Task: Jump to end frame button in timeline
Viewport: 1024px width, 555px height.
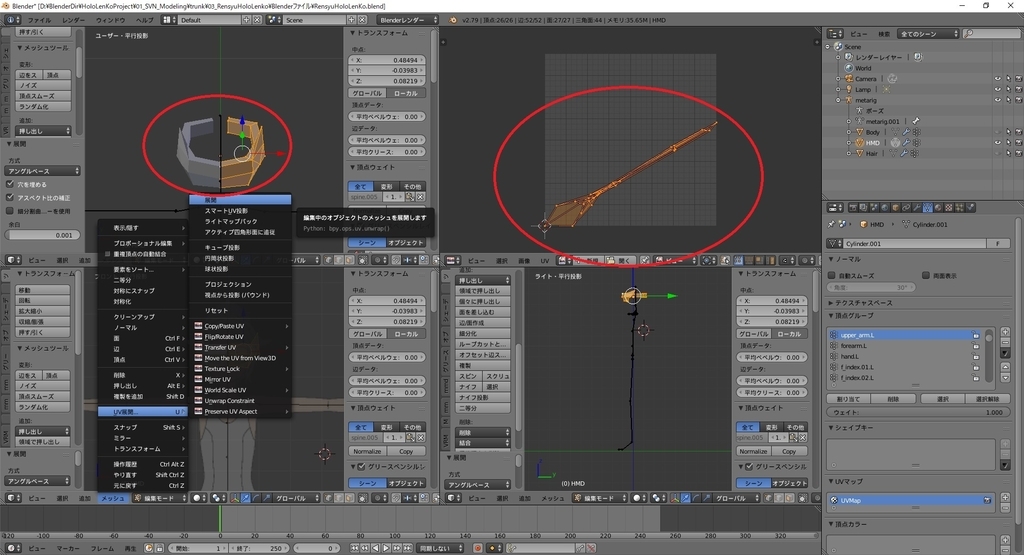Action: click(407, 548)
